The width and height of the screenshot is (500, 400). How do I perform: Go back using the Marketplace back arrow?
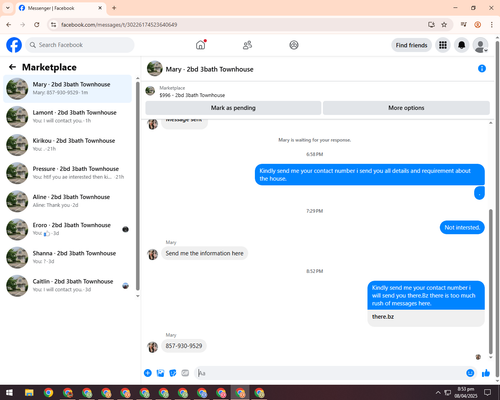[x=12, y=67]
